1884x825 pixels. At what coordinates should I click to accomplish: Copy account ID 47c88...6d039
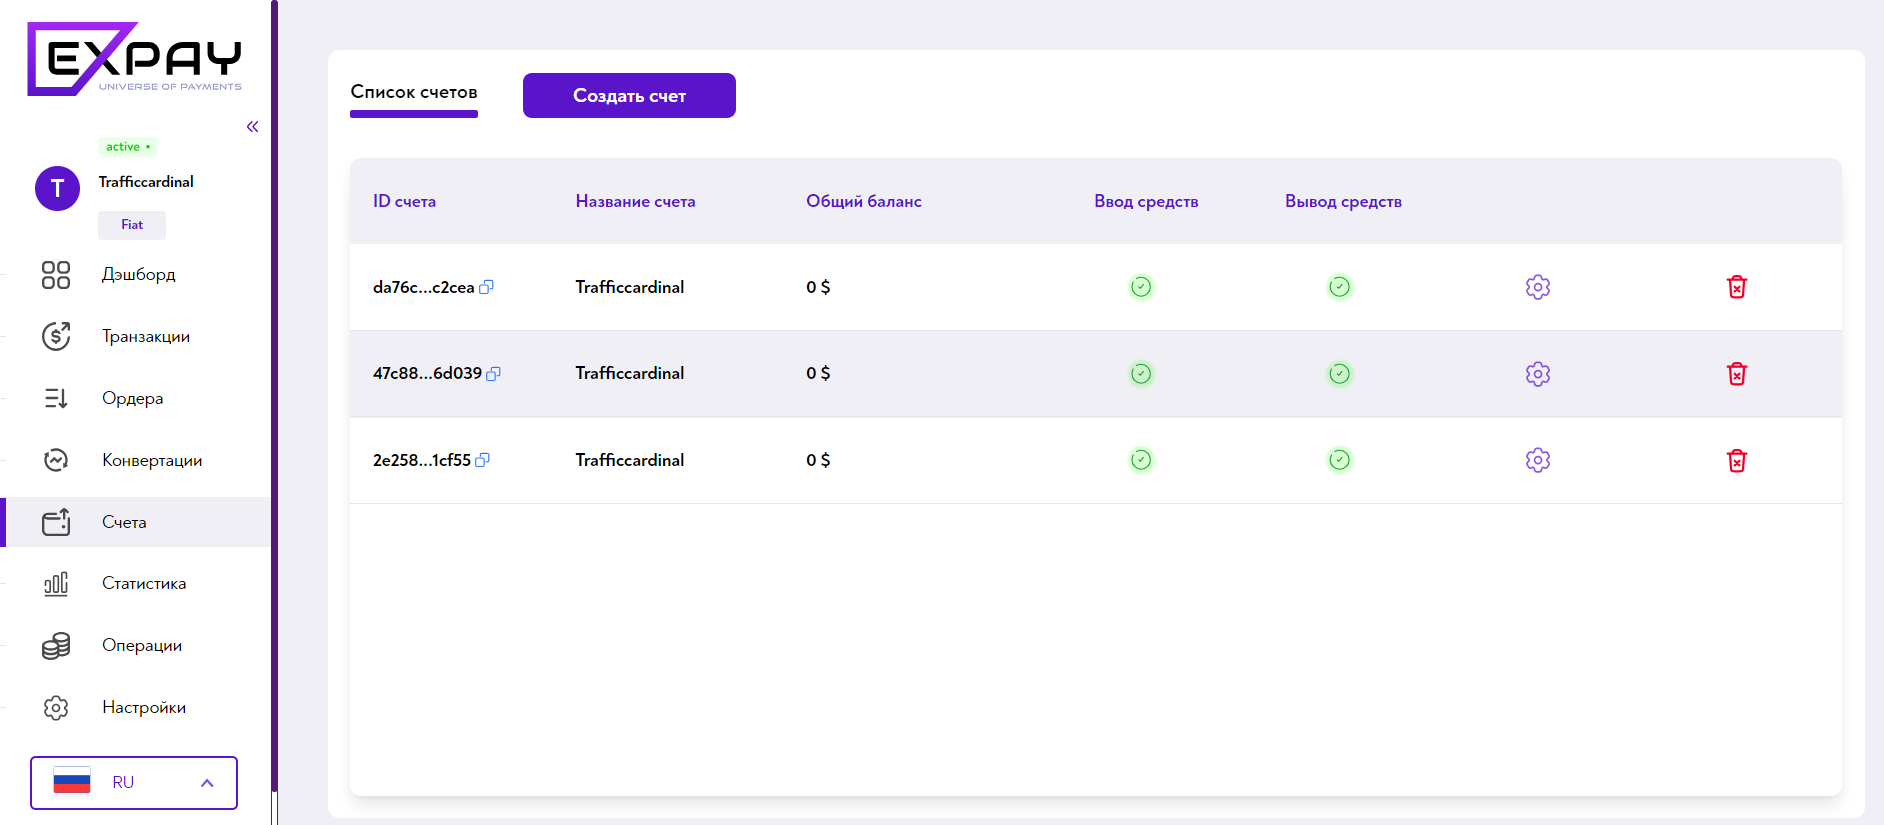pos(493,373)
